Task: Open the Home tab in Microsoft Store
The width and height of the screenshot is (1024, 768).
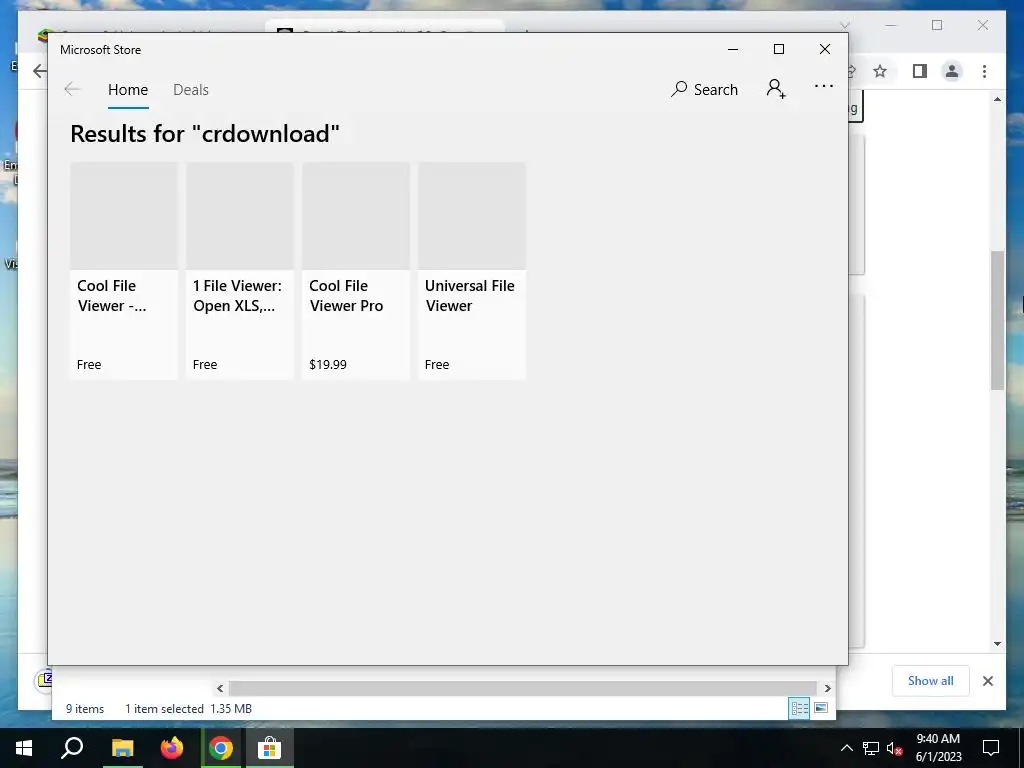Action: click(128, 89)
